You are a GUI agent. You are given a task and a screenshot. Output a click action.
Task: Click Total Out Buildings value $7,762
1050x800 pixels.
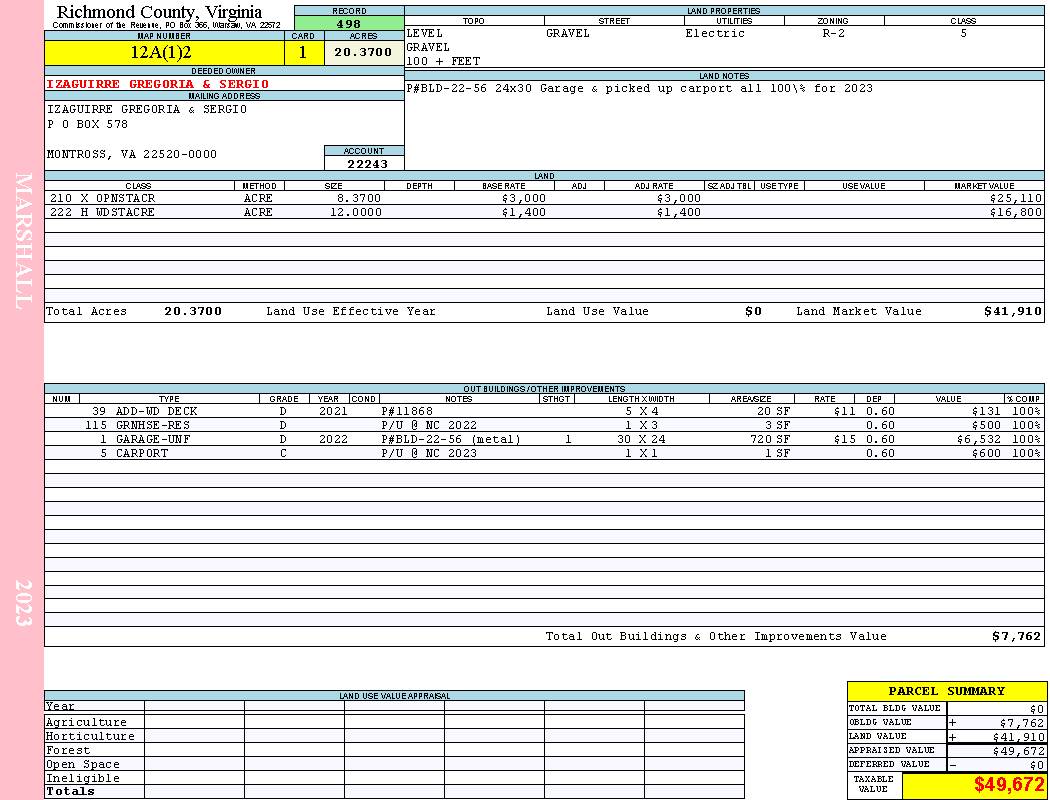(x=1017, y=637)
